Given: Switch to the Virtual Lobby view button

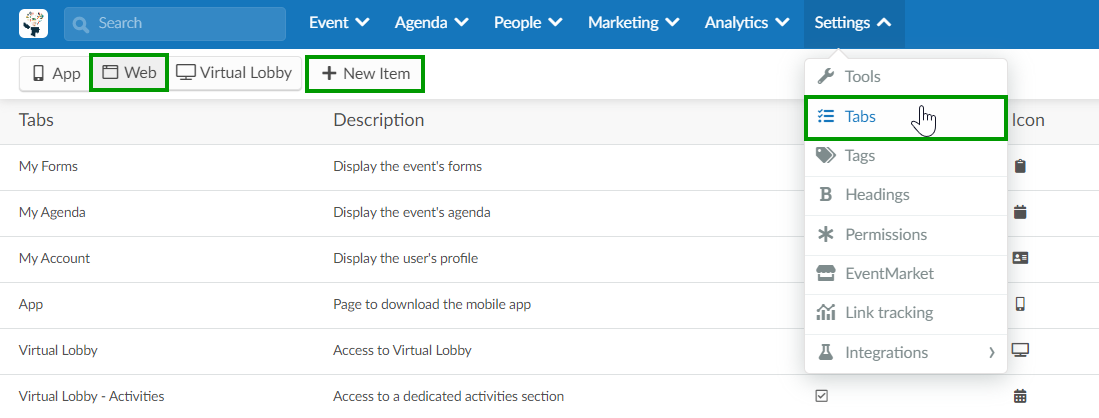Looking at the screenshot, I should pos(234,72).
